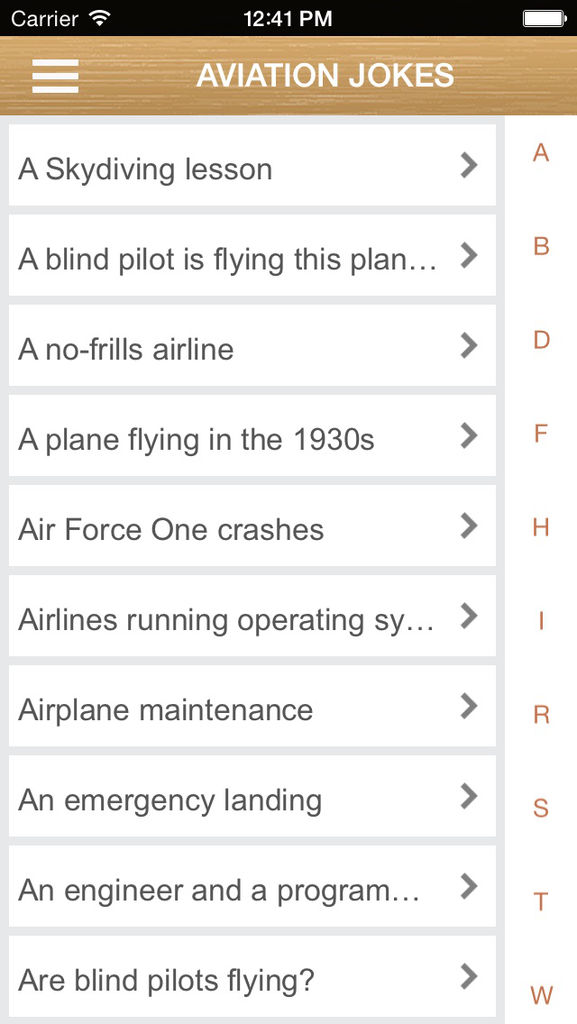Viewport: 577px width, 1024px height.
Task: Jump to index letter T
Action: click(540, 902)
